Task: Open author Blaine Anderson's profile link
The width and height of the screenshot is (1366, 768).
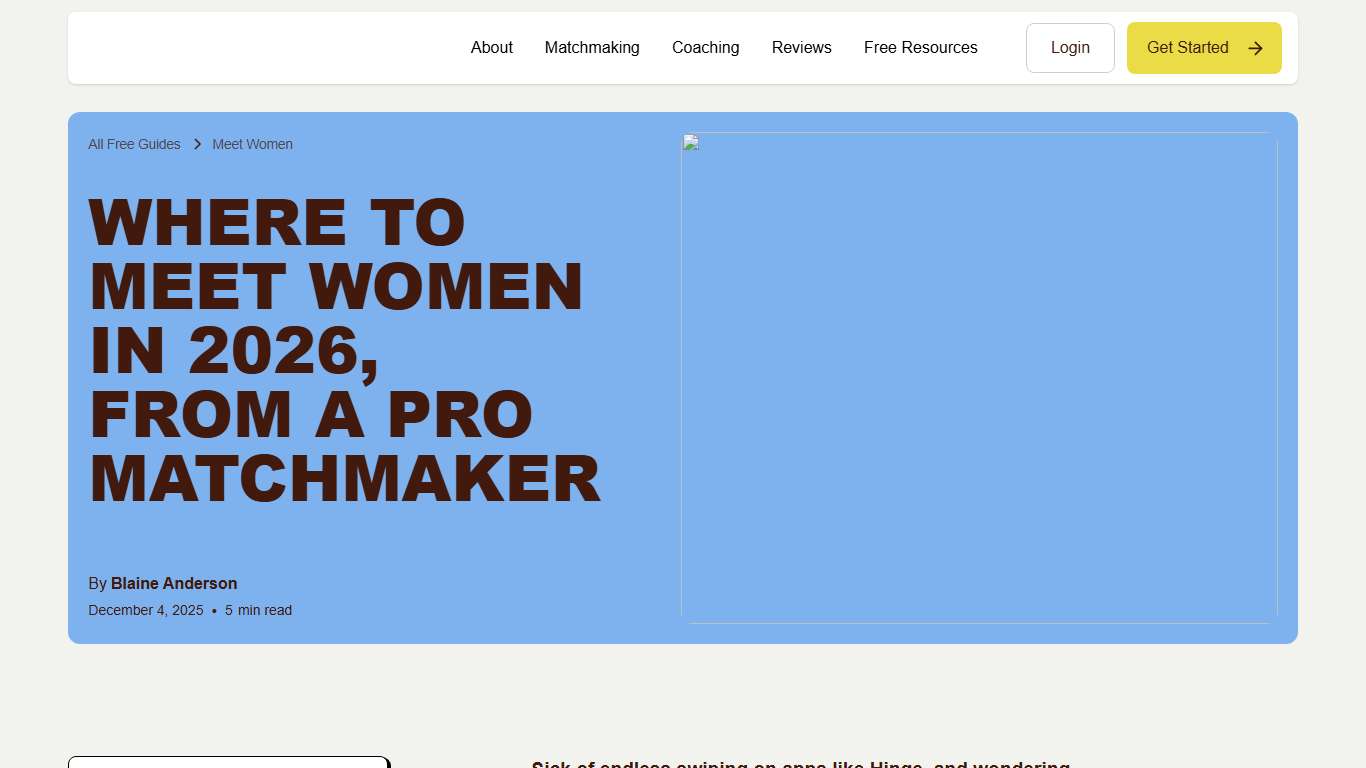Action: point(174,583)
